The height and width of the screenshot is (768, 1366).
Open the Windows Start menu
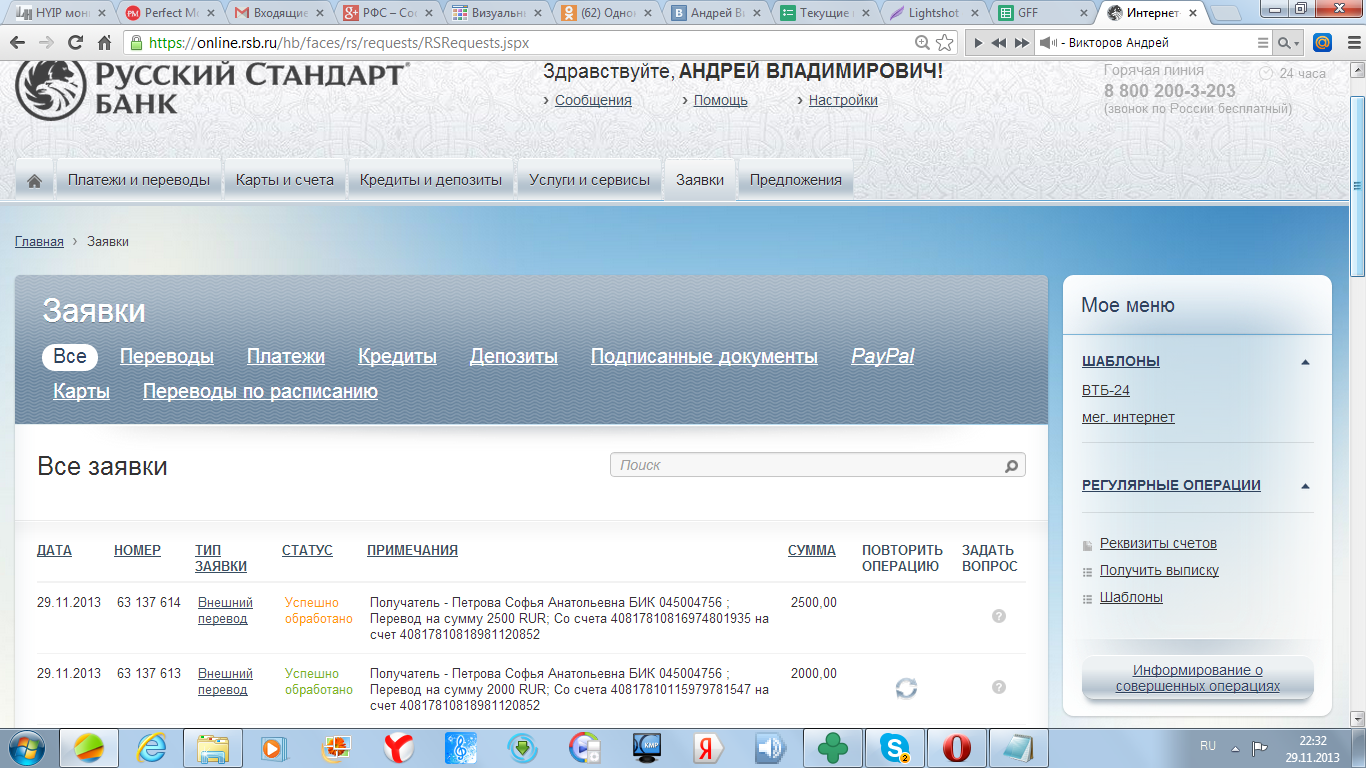click(27, 748)
